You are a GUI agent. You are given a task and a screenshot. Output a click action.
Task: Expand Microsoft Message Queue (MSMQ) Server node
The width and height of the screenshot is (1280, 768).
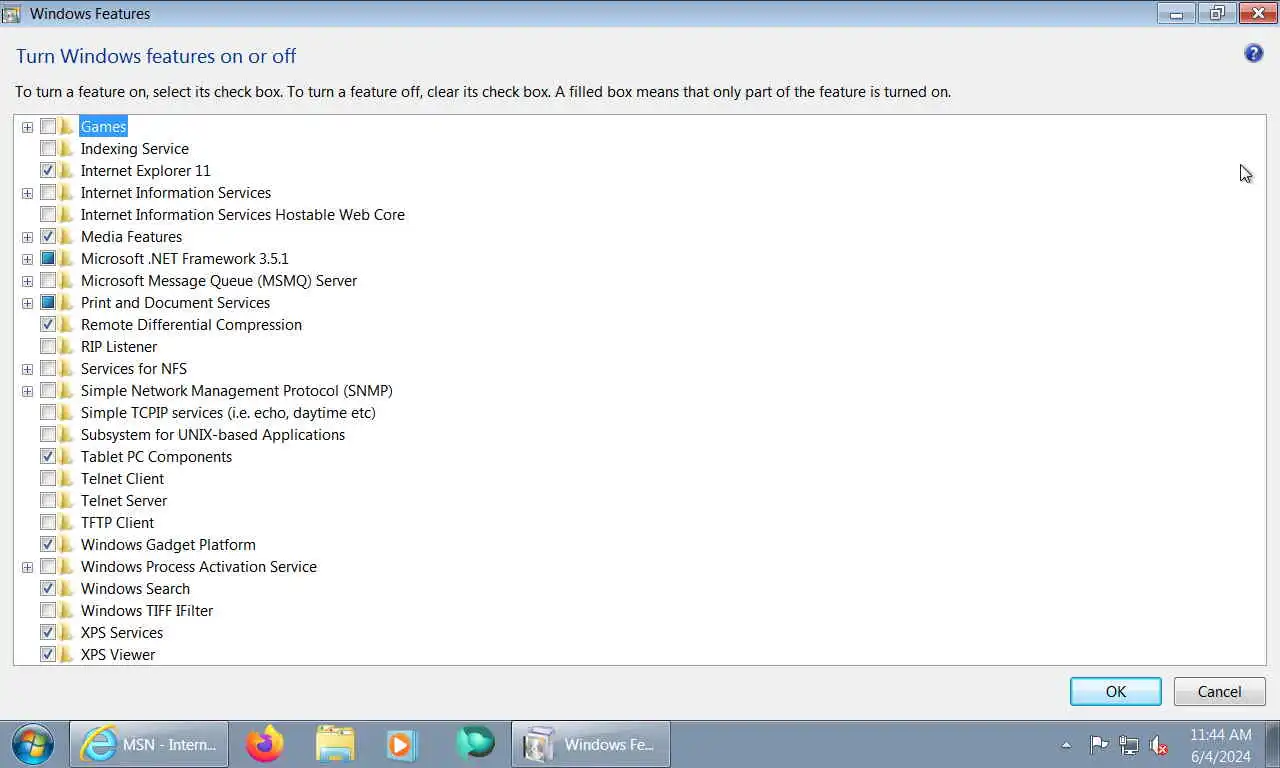coord(27,281)
